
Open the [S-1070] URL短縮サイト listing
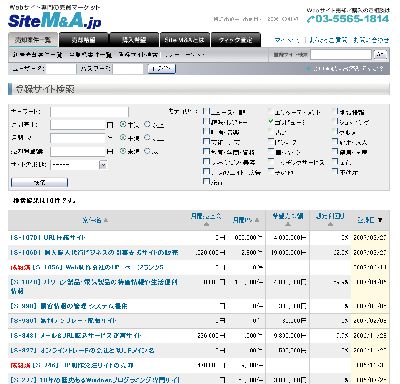[48, 238]
